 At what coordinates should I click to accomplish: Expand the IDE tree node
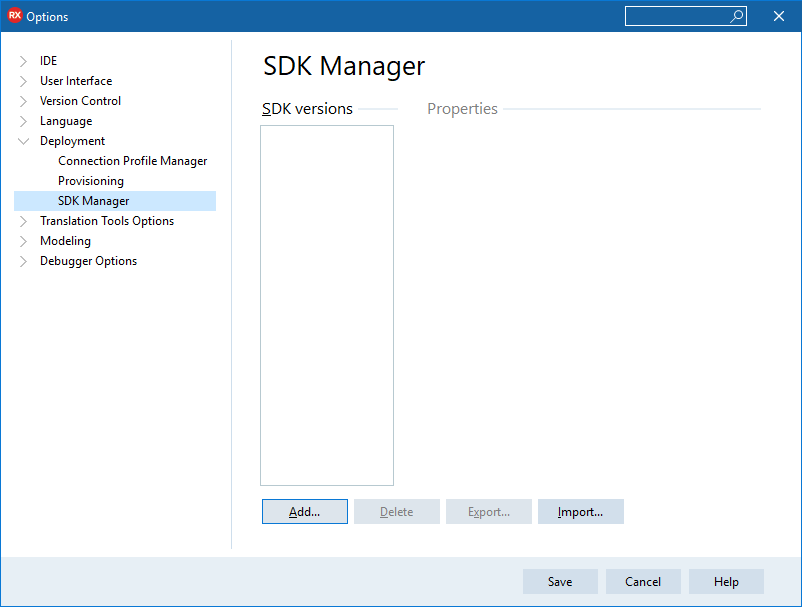[24, 61]
